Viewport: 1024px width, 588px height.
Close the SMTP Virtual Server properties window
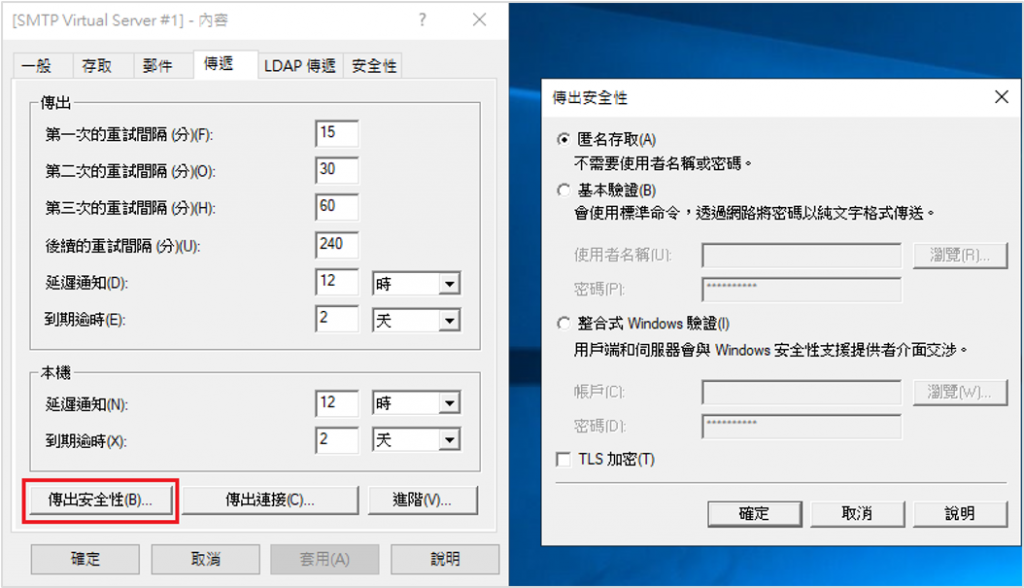click(479, 20)
